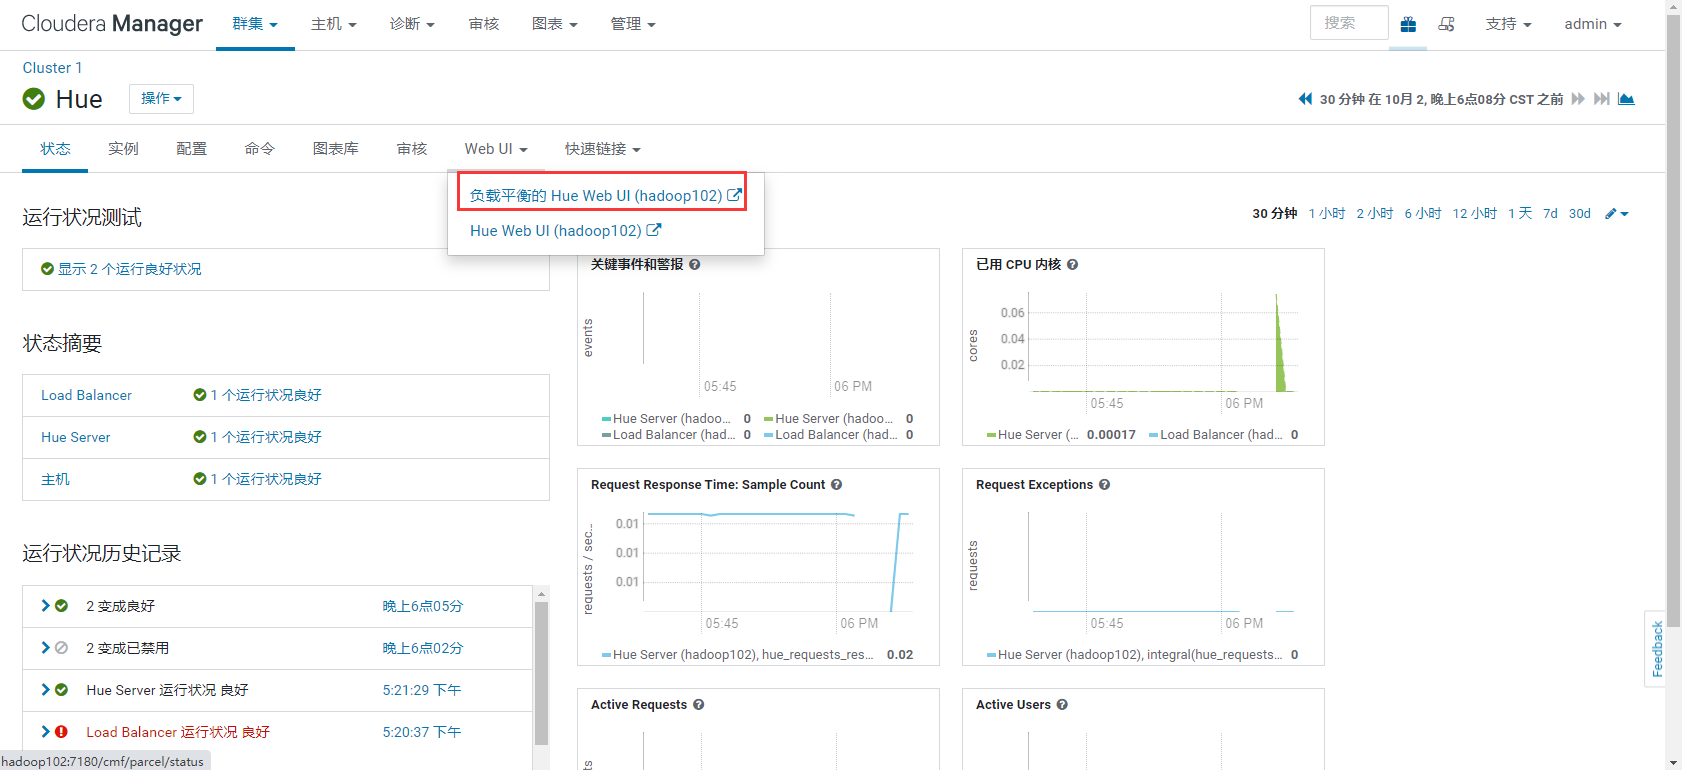
Task: Open the parcel status gift-box icon
Action: pos(1408,24)
